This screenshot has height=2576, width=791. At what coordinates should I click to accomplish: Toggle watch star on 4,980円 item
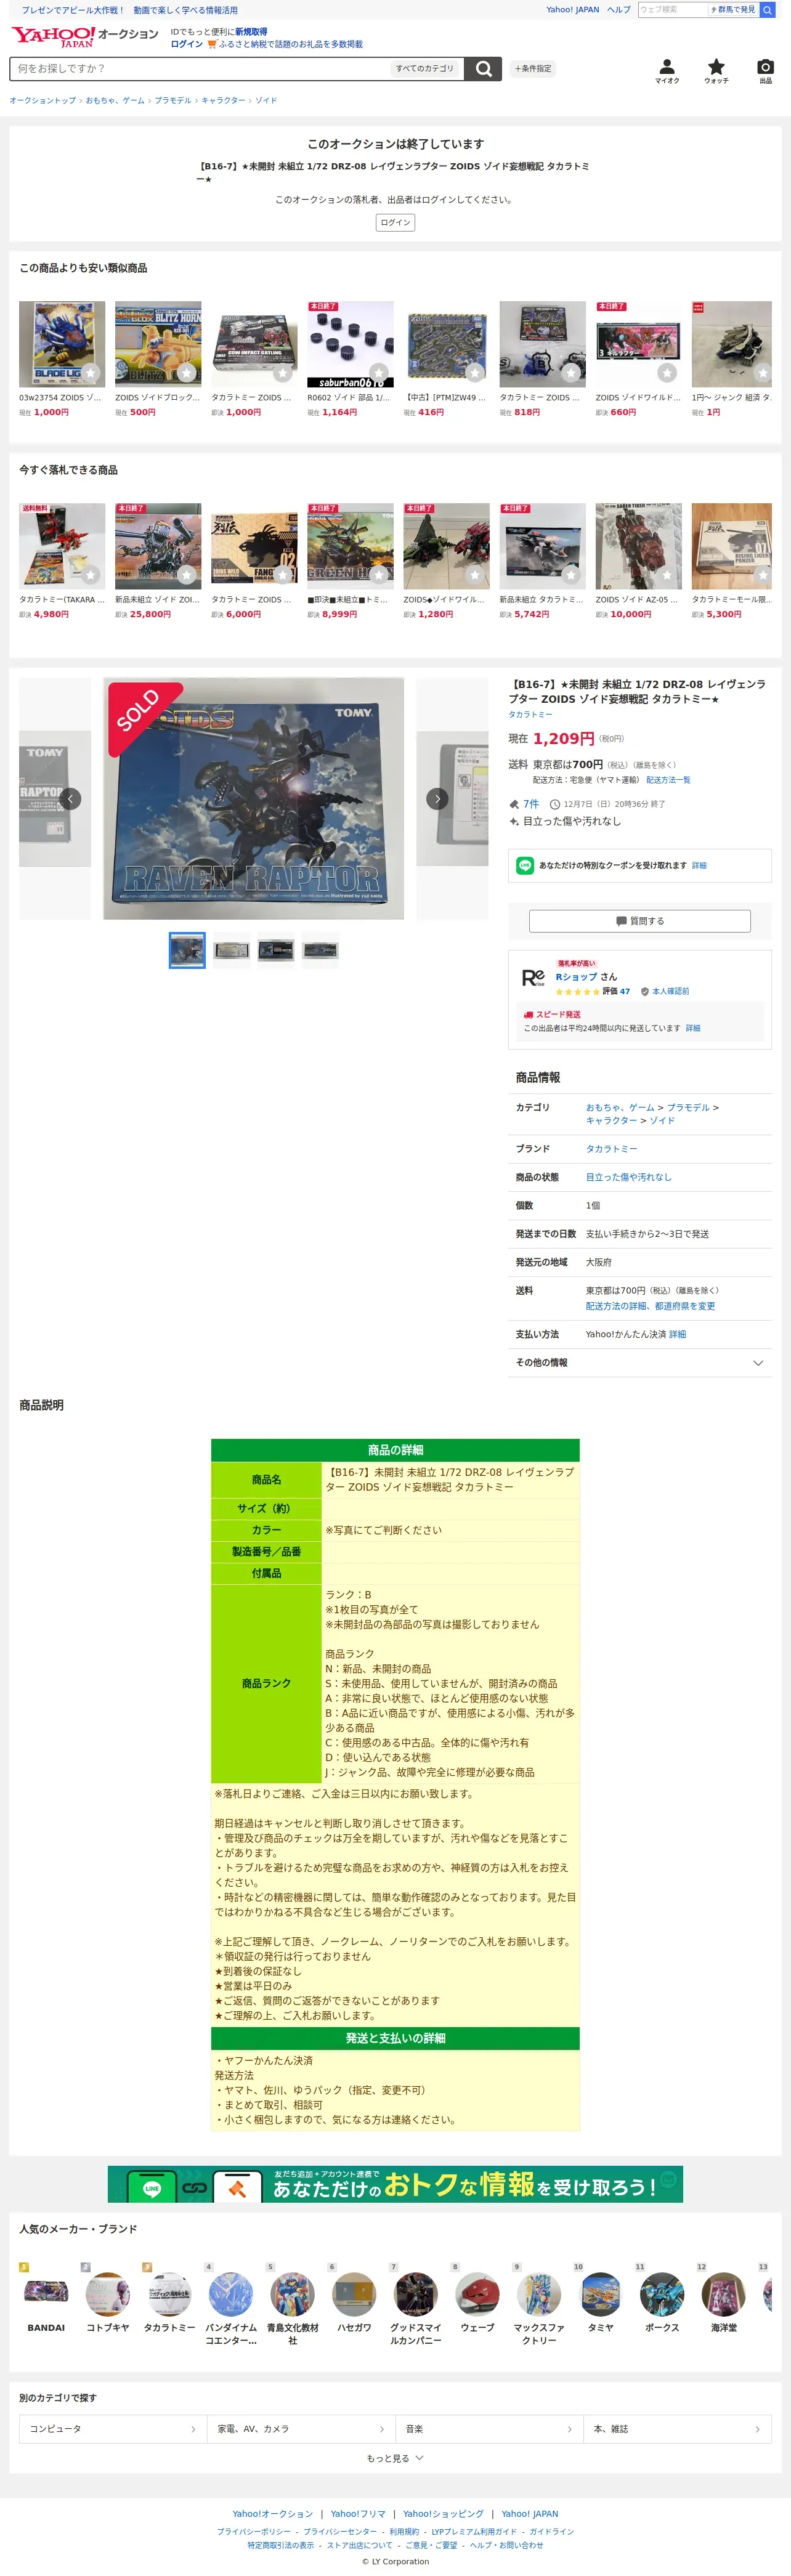(91, 575)
